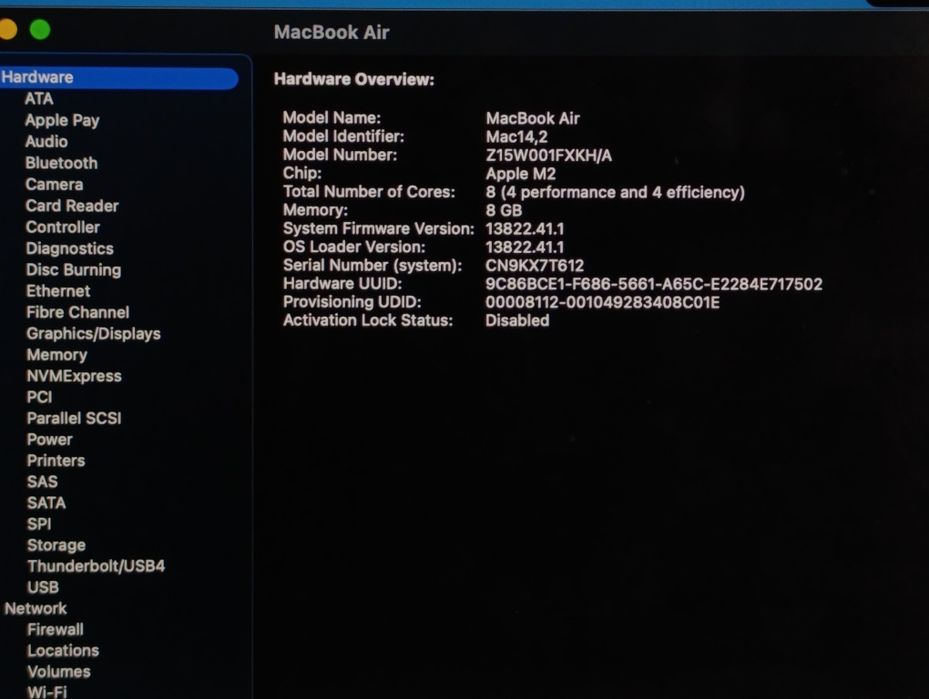The image size is (929, 699).
Task: Select Wi-Fi in the sidebar
Action: point(47,692)
